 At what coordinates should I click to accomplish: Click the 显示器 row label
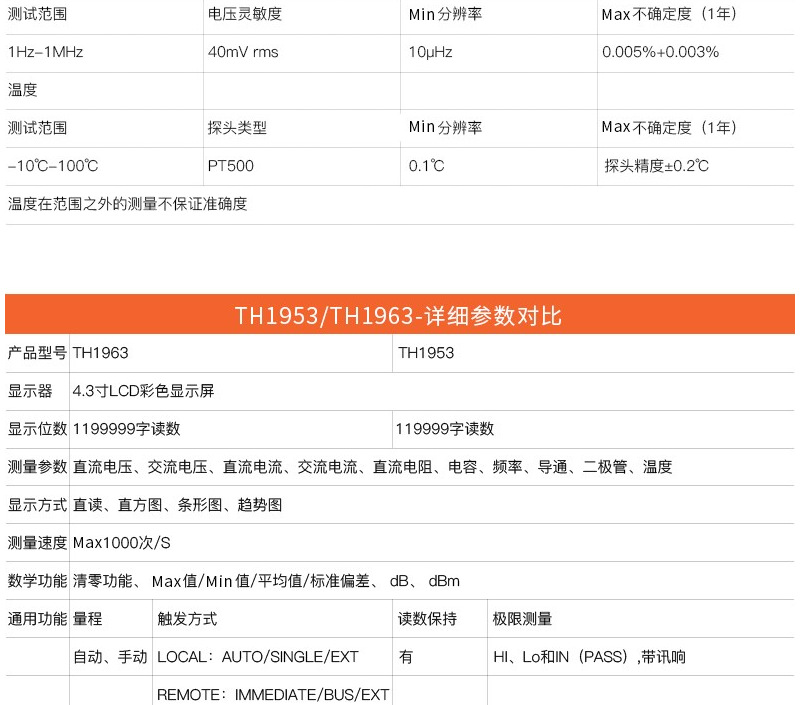pos(30,391)
